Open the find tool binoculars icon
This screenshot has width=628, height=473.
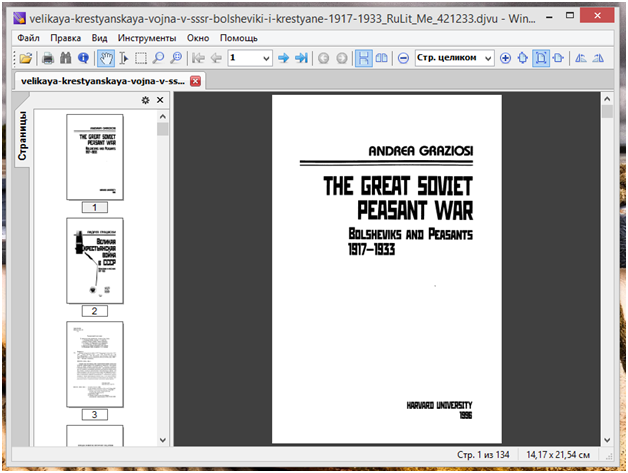click(66, 58)
